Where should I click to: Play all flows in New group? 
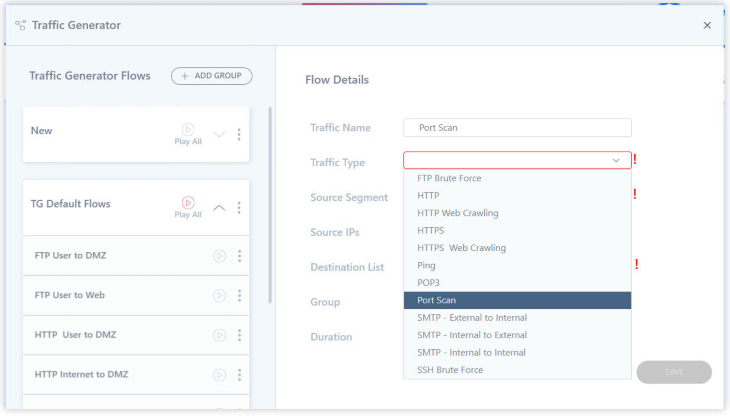[x=188, y=130]
